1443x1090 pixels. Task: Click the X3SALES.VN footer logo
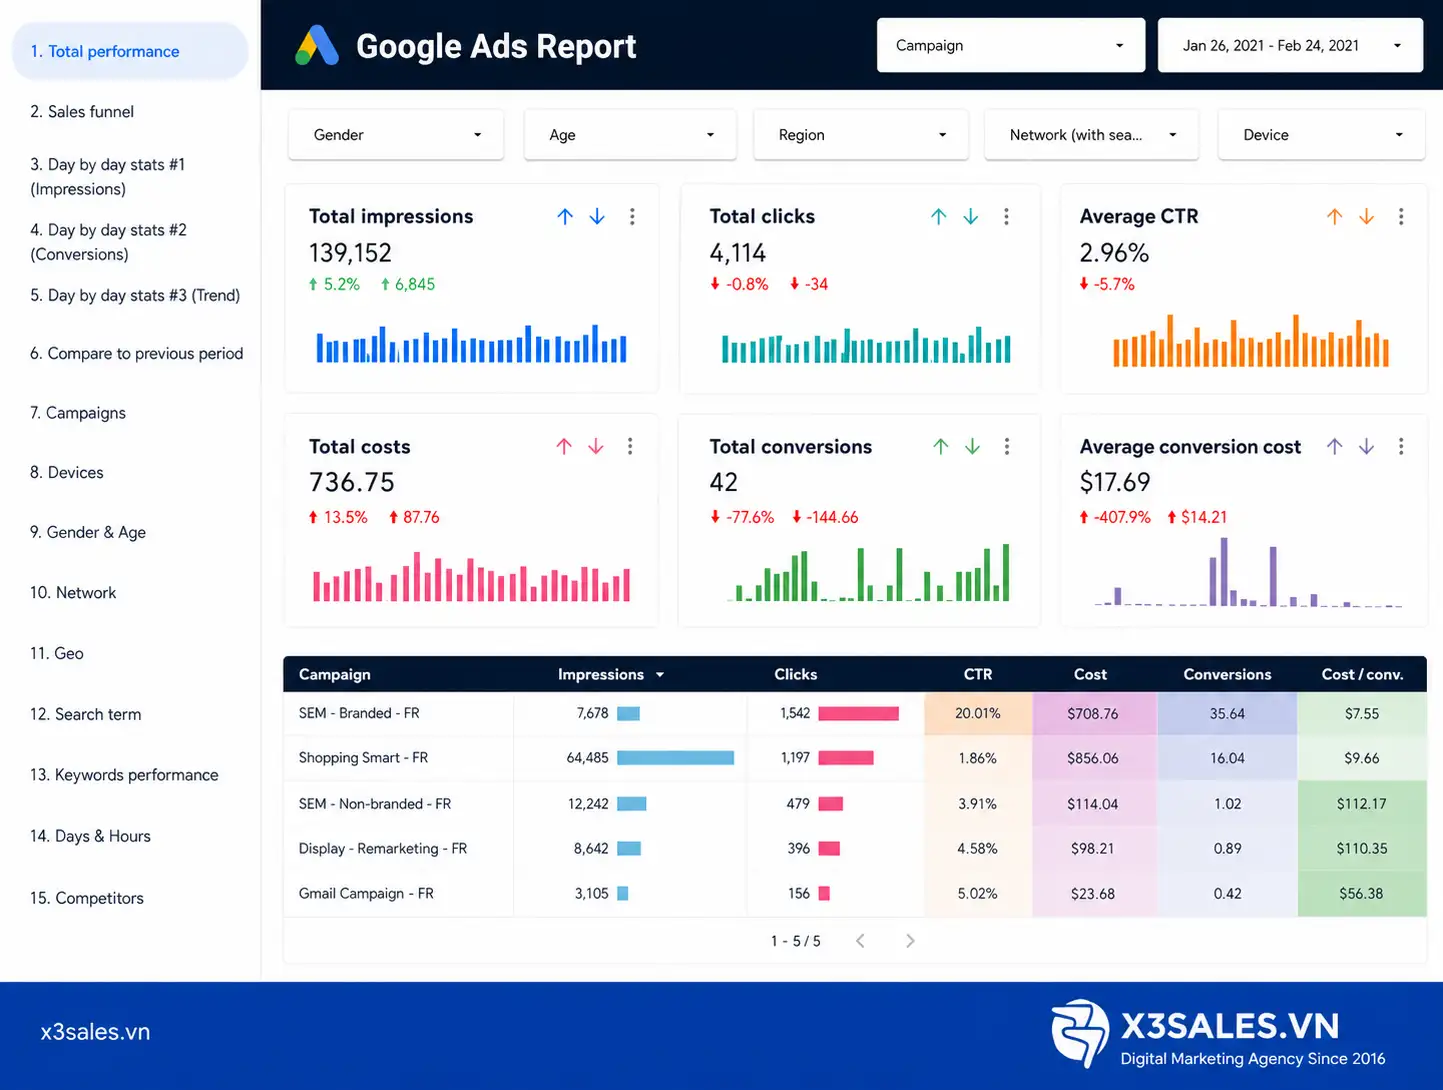pos(1219,1033)
